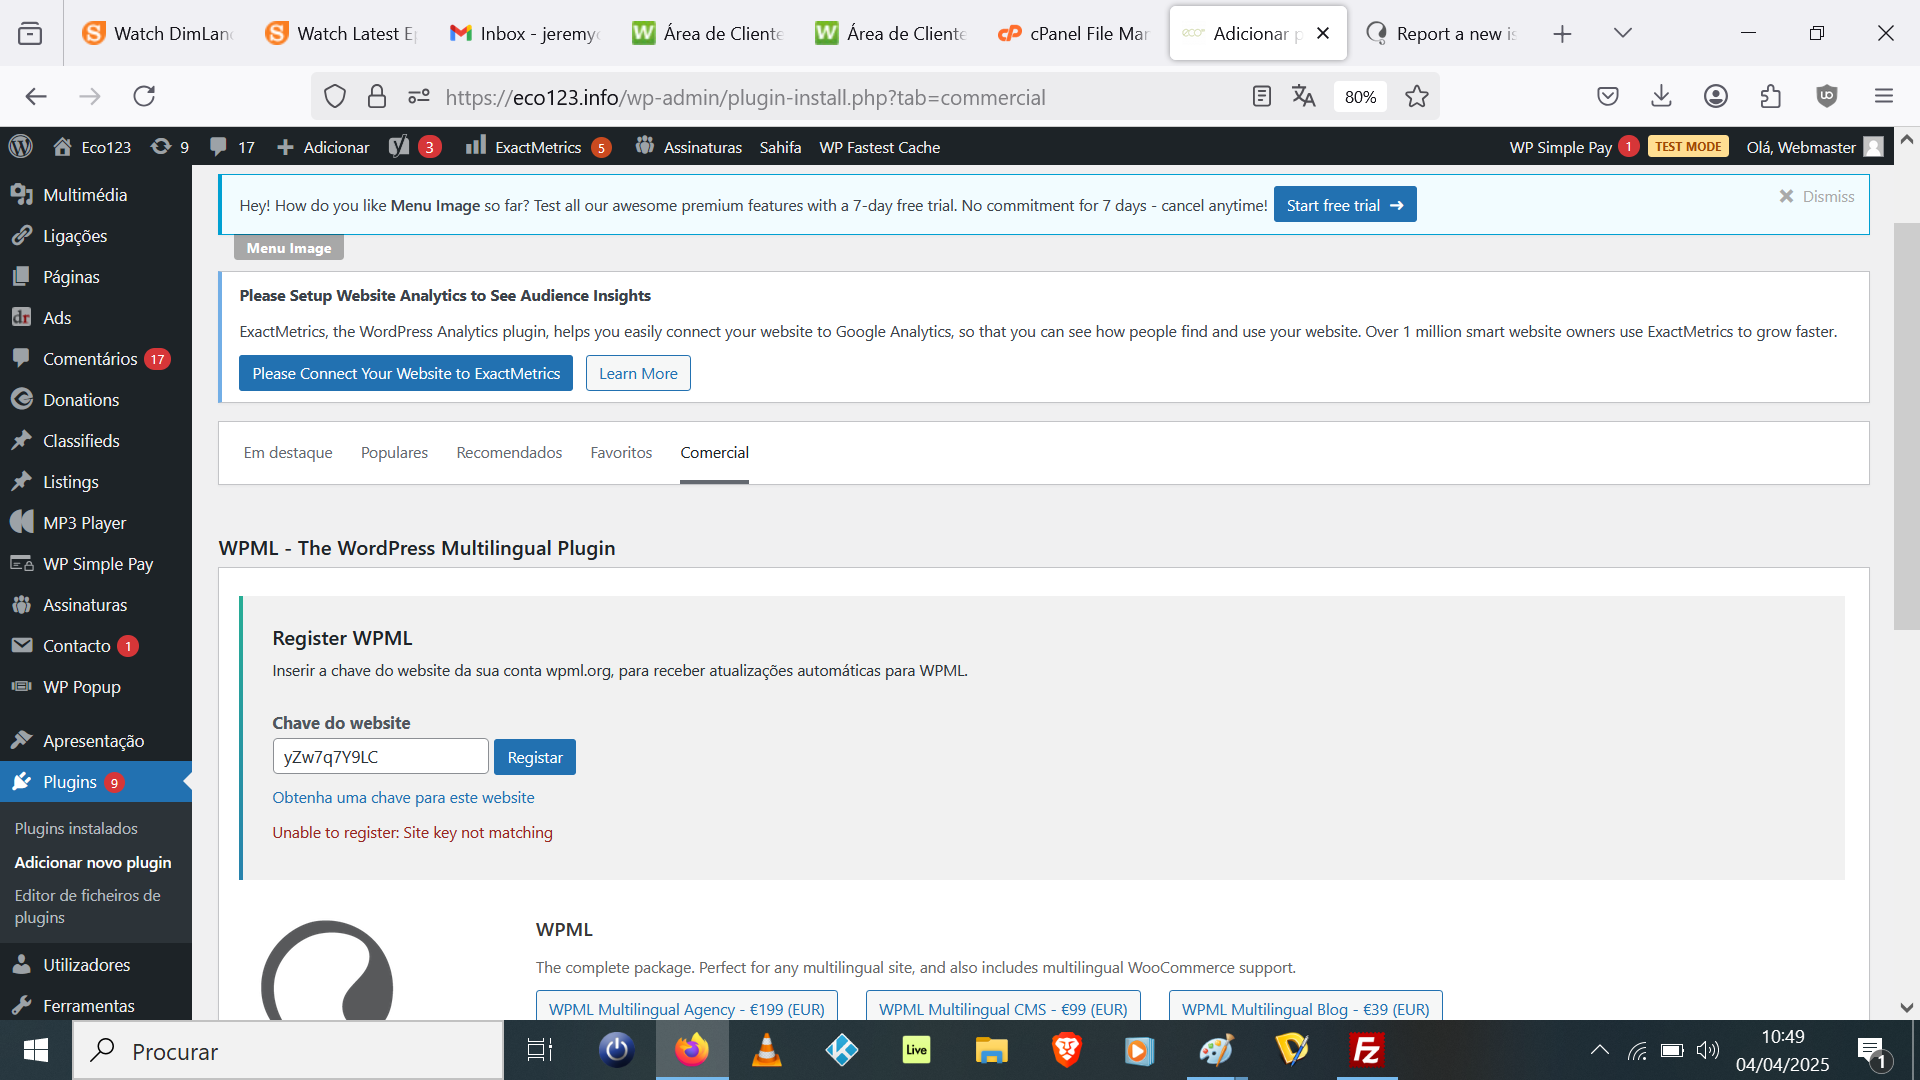1920x1080 pixels.
Task: Dismiss the Menu Image notice
Action: point(1816,196)
